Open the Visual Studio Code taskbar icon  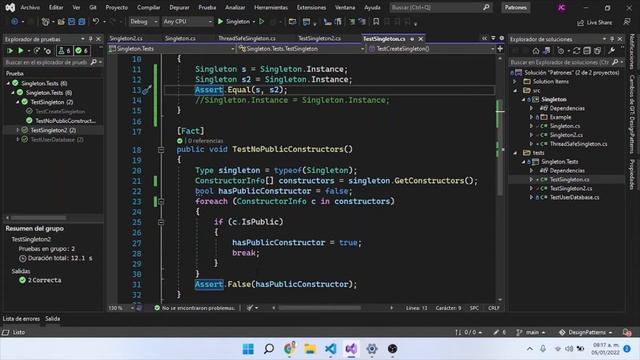(x=331, y=349)
